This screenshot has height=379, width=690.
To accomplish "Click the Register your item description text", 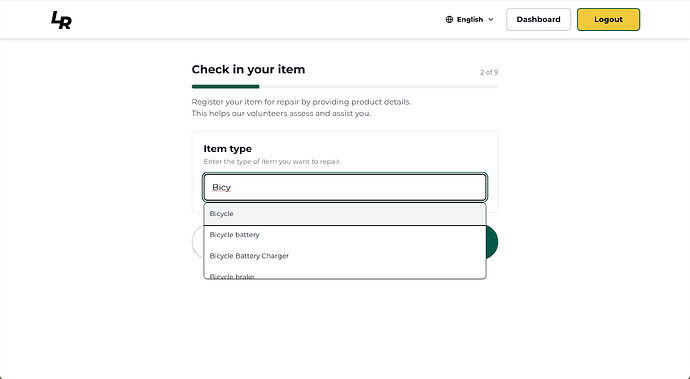I will [x=301, y=108].
